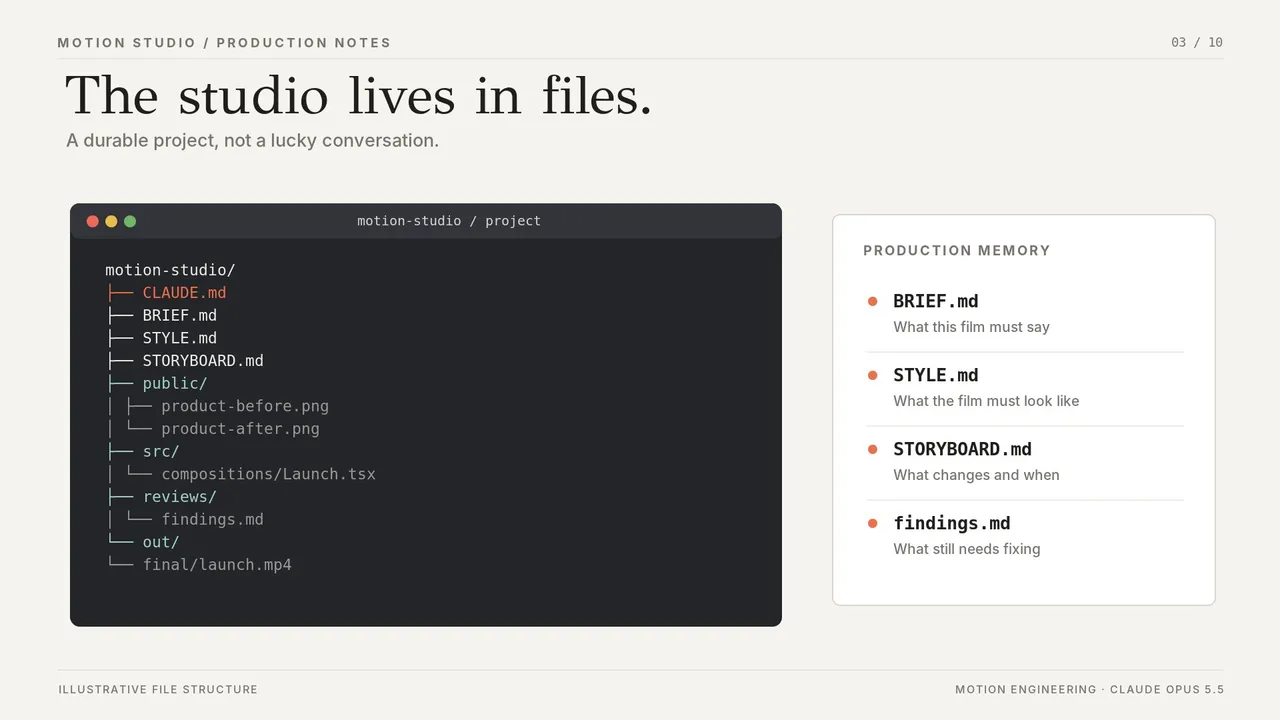Click the "The studio lives in files." title
The height and width of the screenshot is (720, 1280).
359,97
